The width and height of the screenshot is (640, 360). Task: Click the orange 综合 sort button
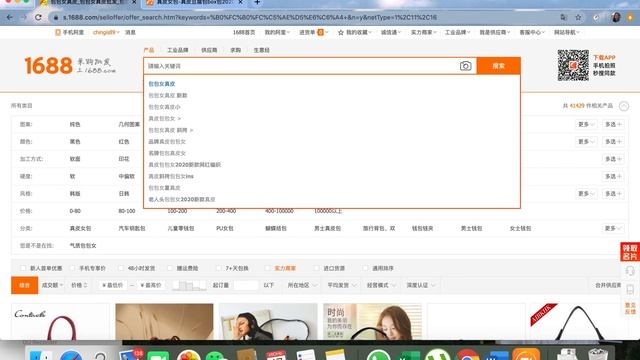pyautogui.click(x=24, y=285)
